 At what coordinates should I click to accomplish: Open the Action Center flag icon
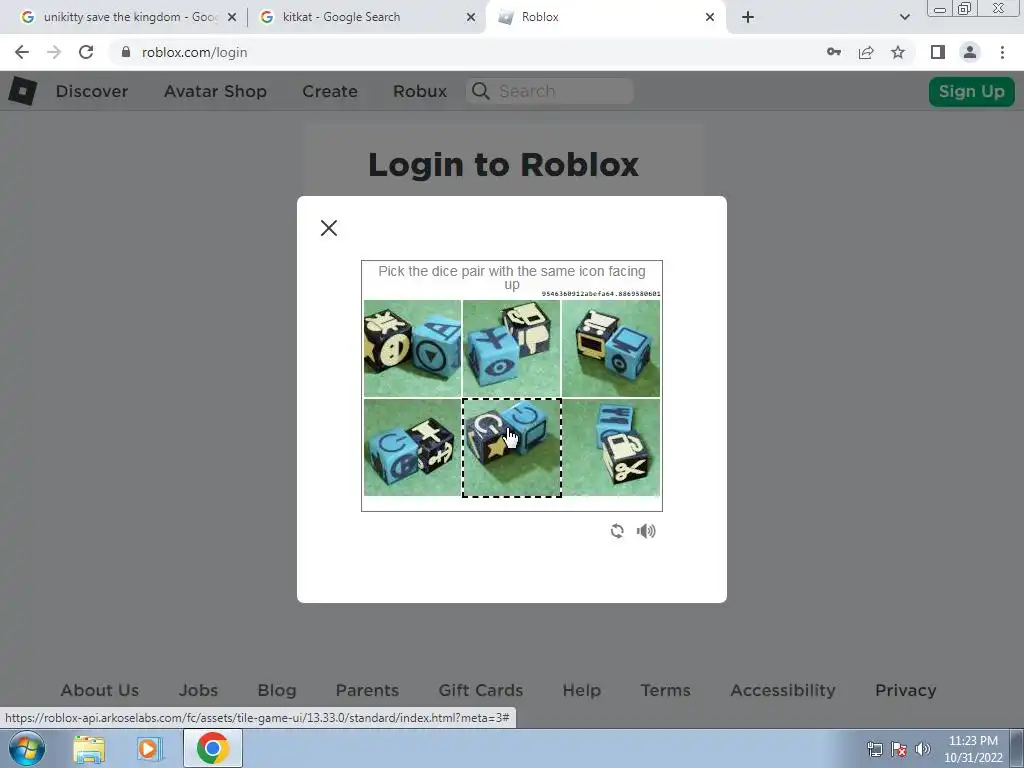point(899,749)
